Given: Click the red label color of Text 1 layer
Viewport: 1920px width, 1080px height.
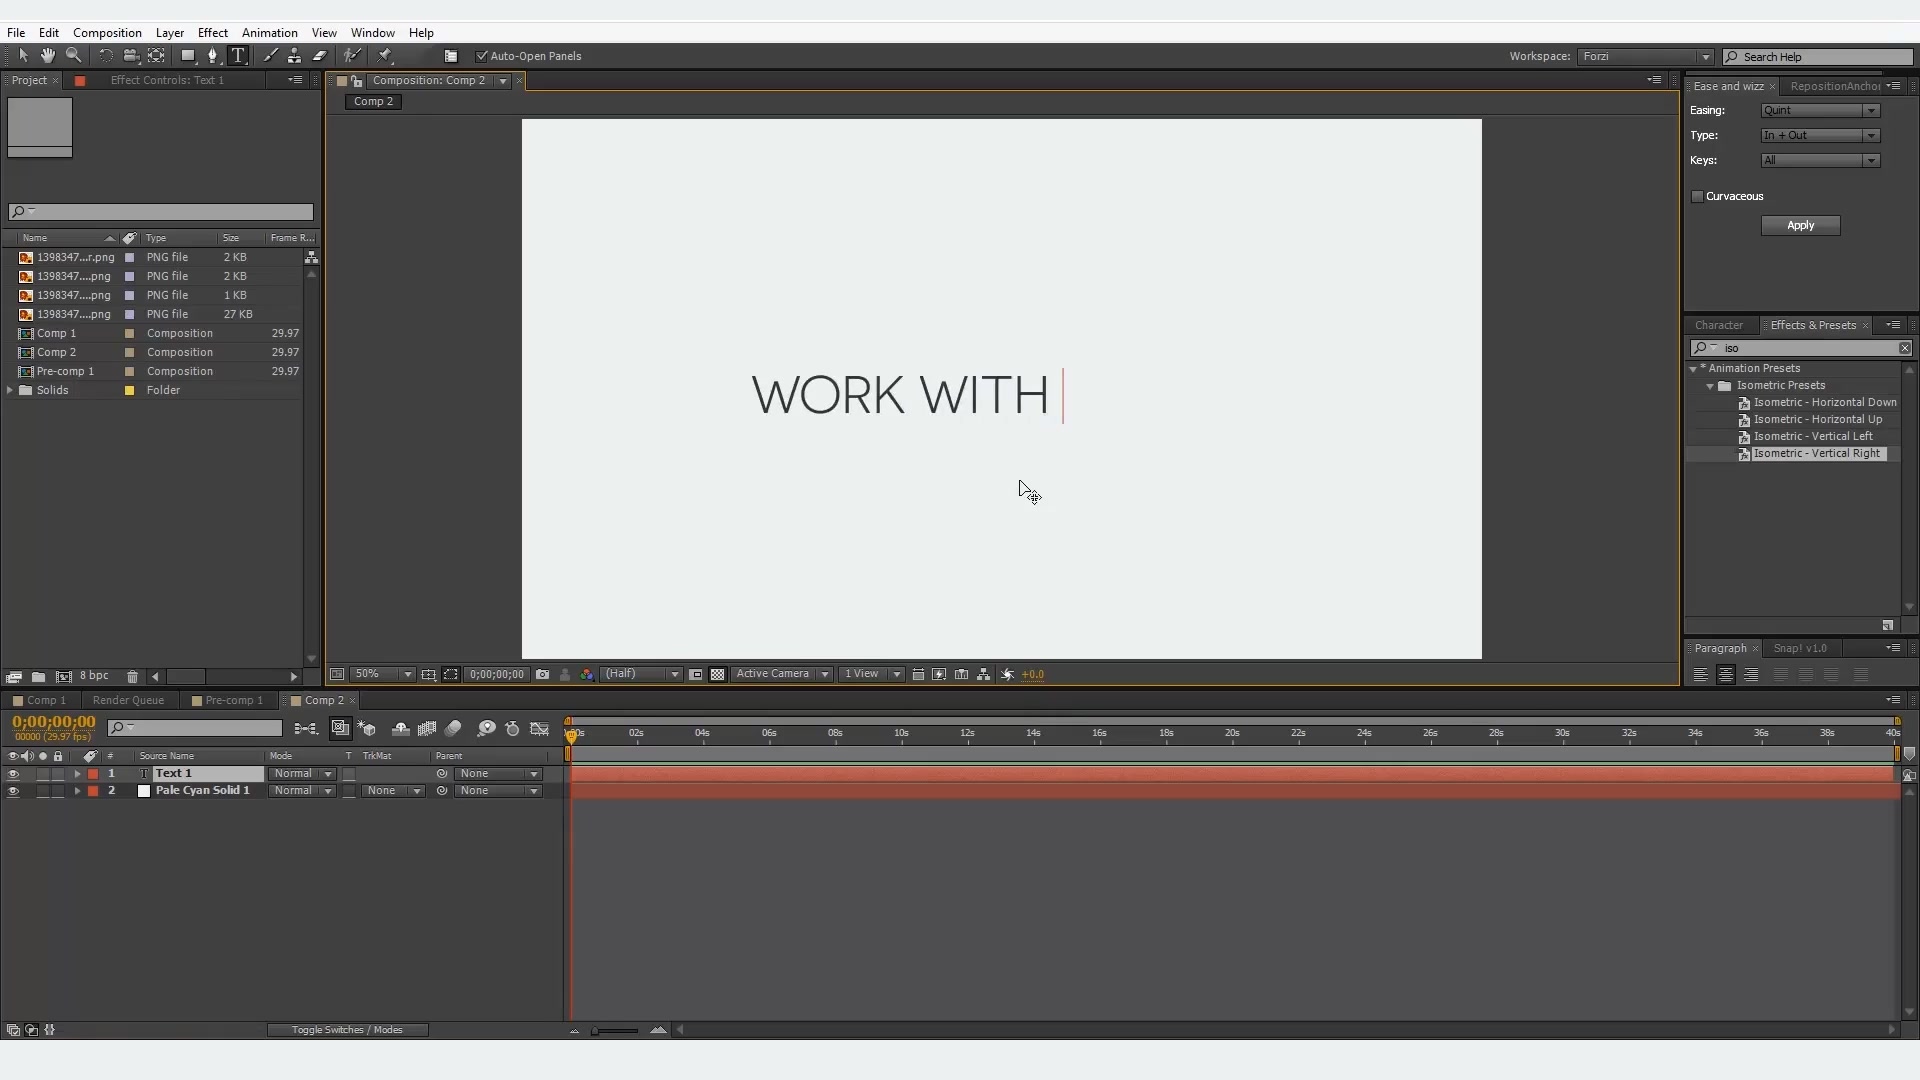Looking at the screenshot, I should 93,774.
